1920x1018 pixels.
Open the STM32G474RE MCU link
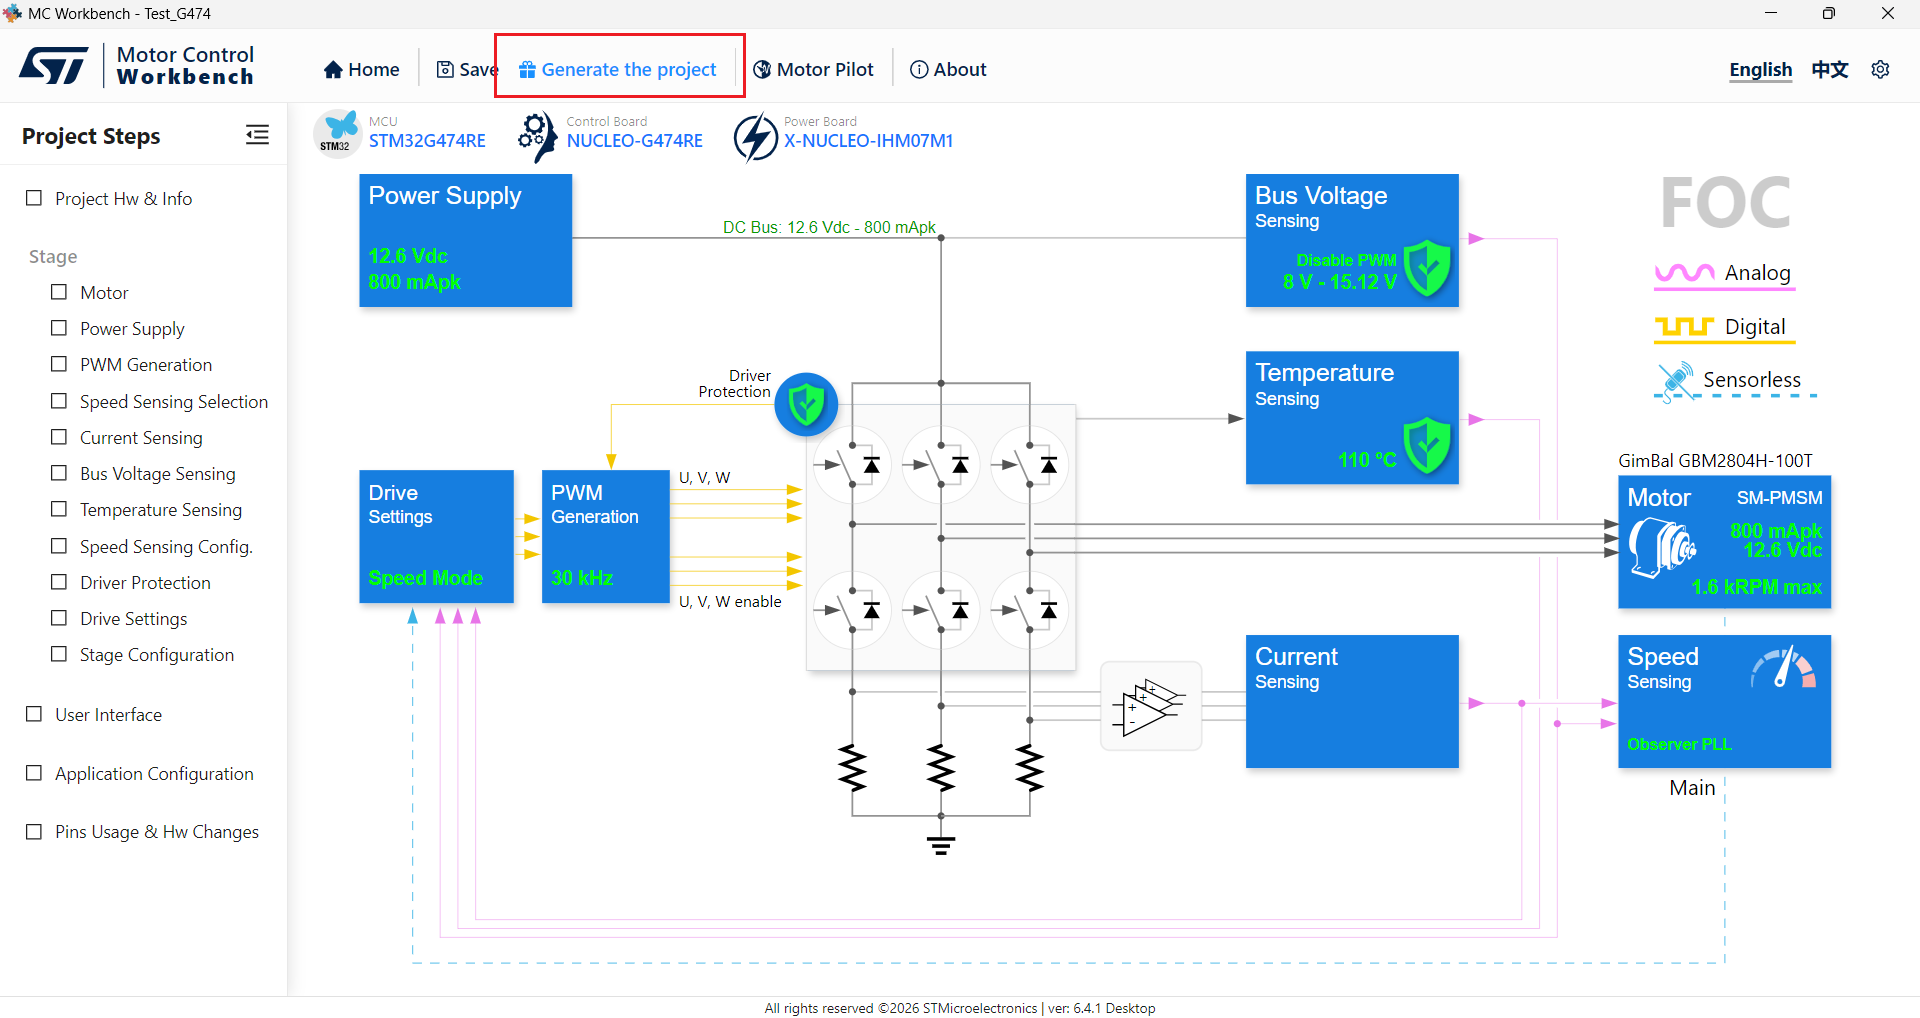(427, 141)
